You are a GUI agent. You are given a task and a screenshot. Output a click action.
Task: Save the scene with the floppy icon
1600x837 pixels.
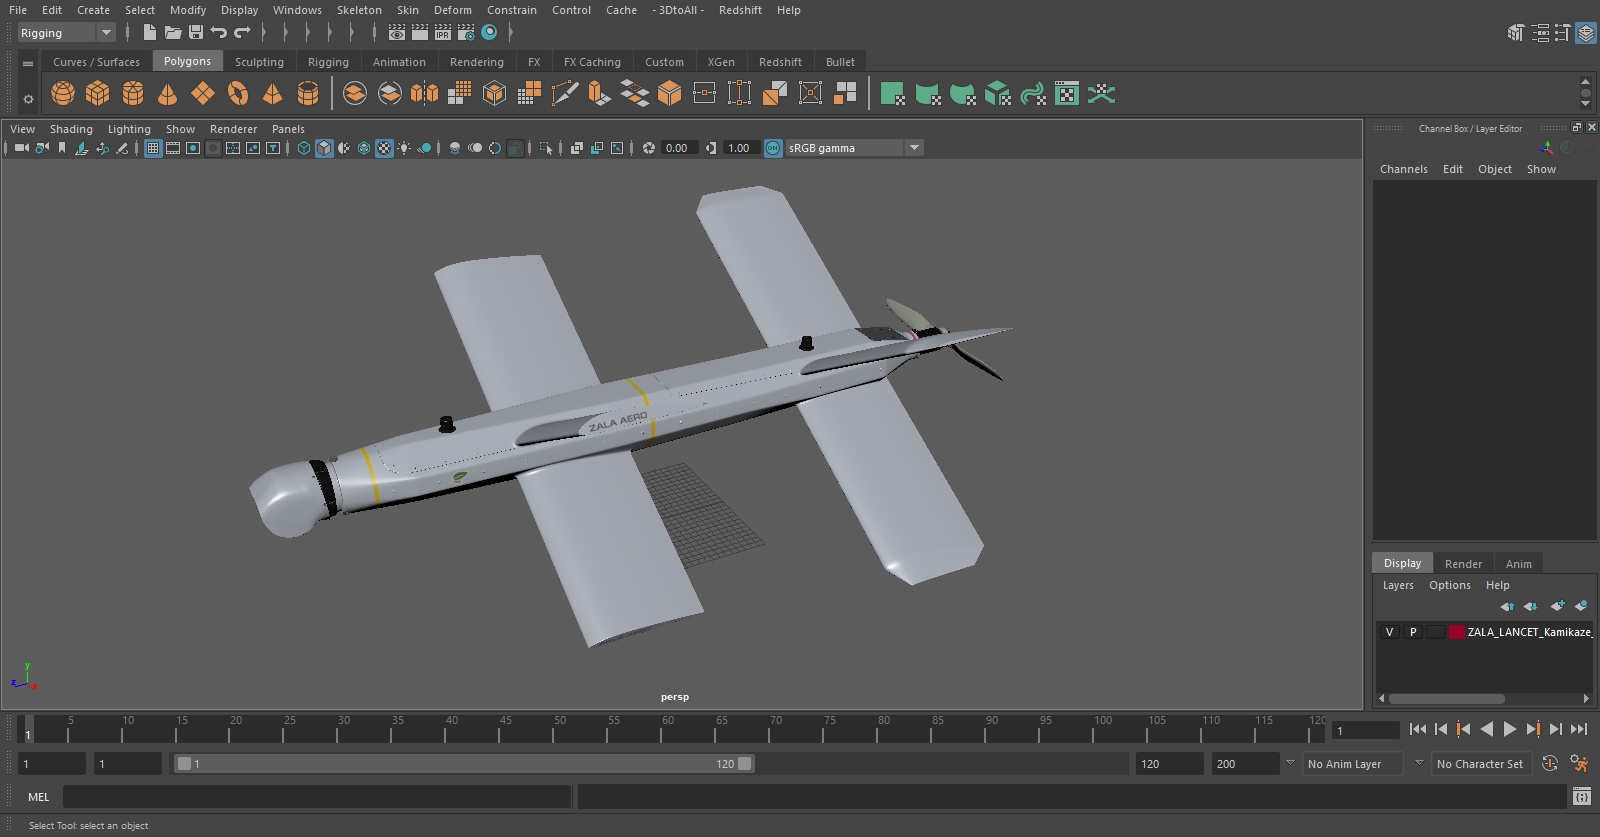(x=196, y=33)
